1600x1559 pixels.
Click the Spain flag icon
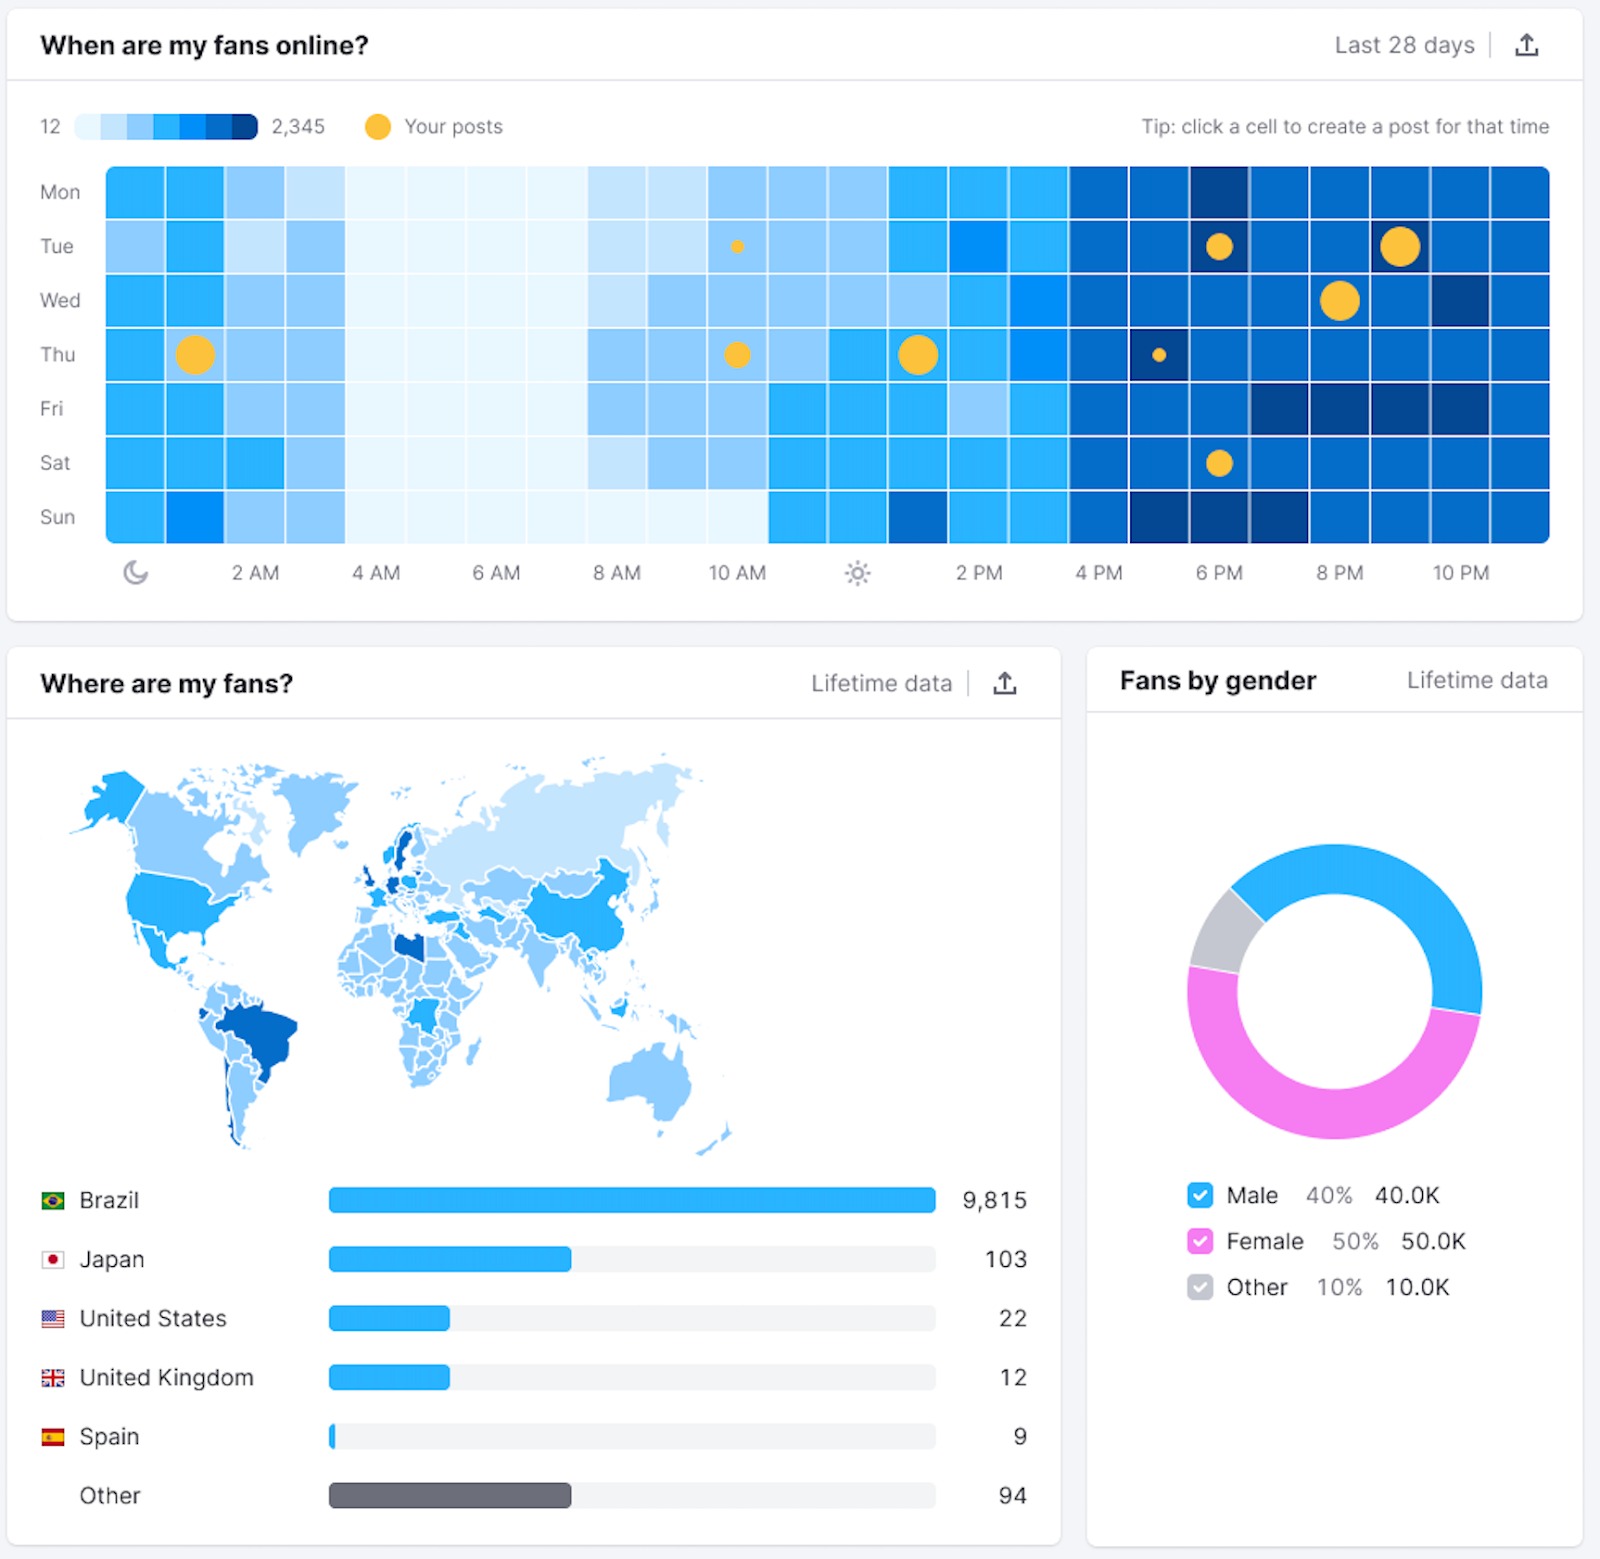(x=53, y=1436)
